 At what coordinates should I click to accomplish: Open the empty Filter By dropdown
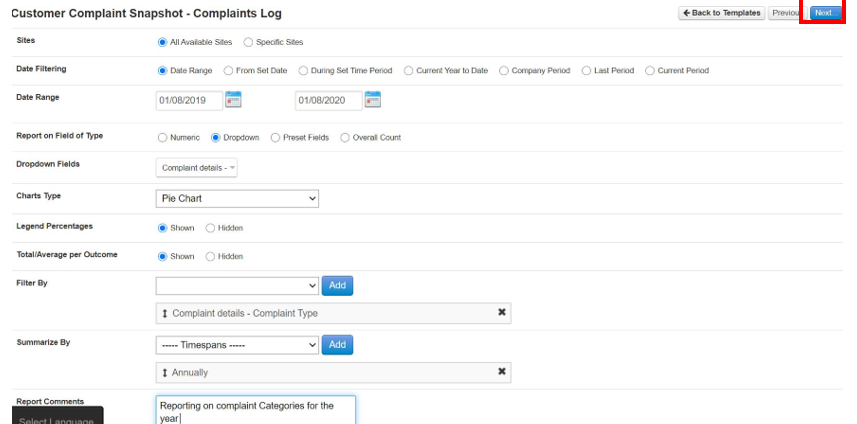coord(237,285)
